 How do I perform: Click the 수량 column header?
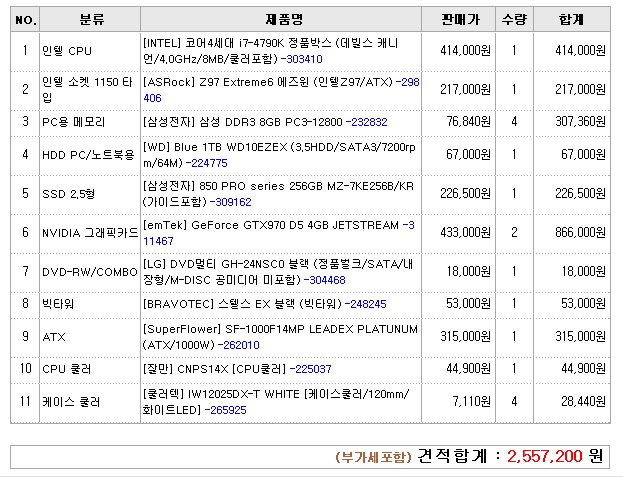[x=514, y=19]
